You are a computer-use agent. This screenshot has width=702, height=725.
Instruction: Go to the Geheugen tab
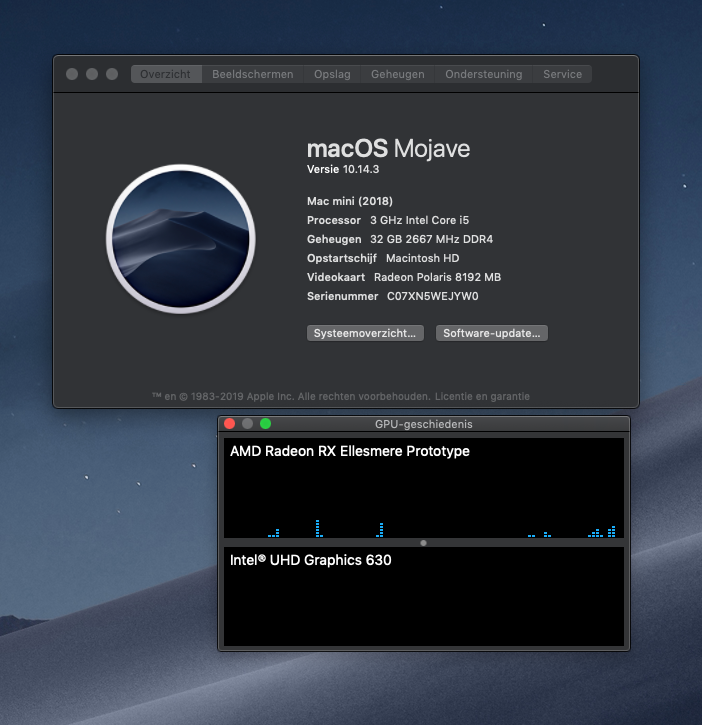point(398,74)
